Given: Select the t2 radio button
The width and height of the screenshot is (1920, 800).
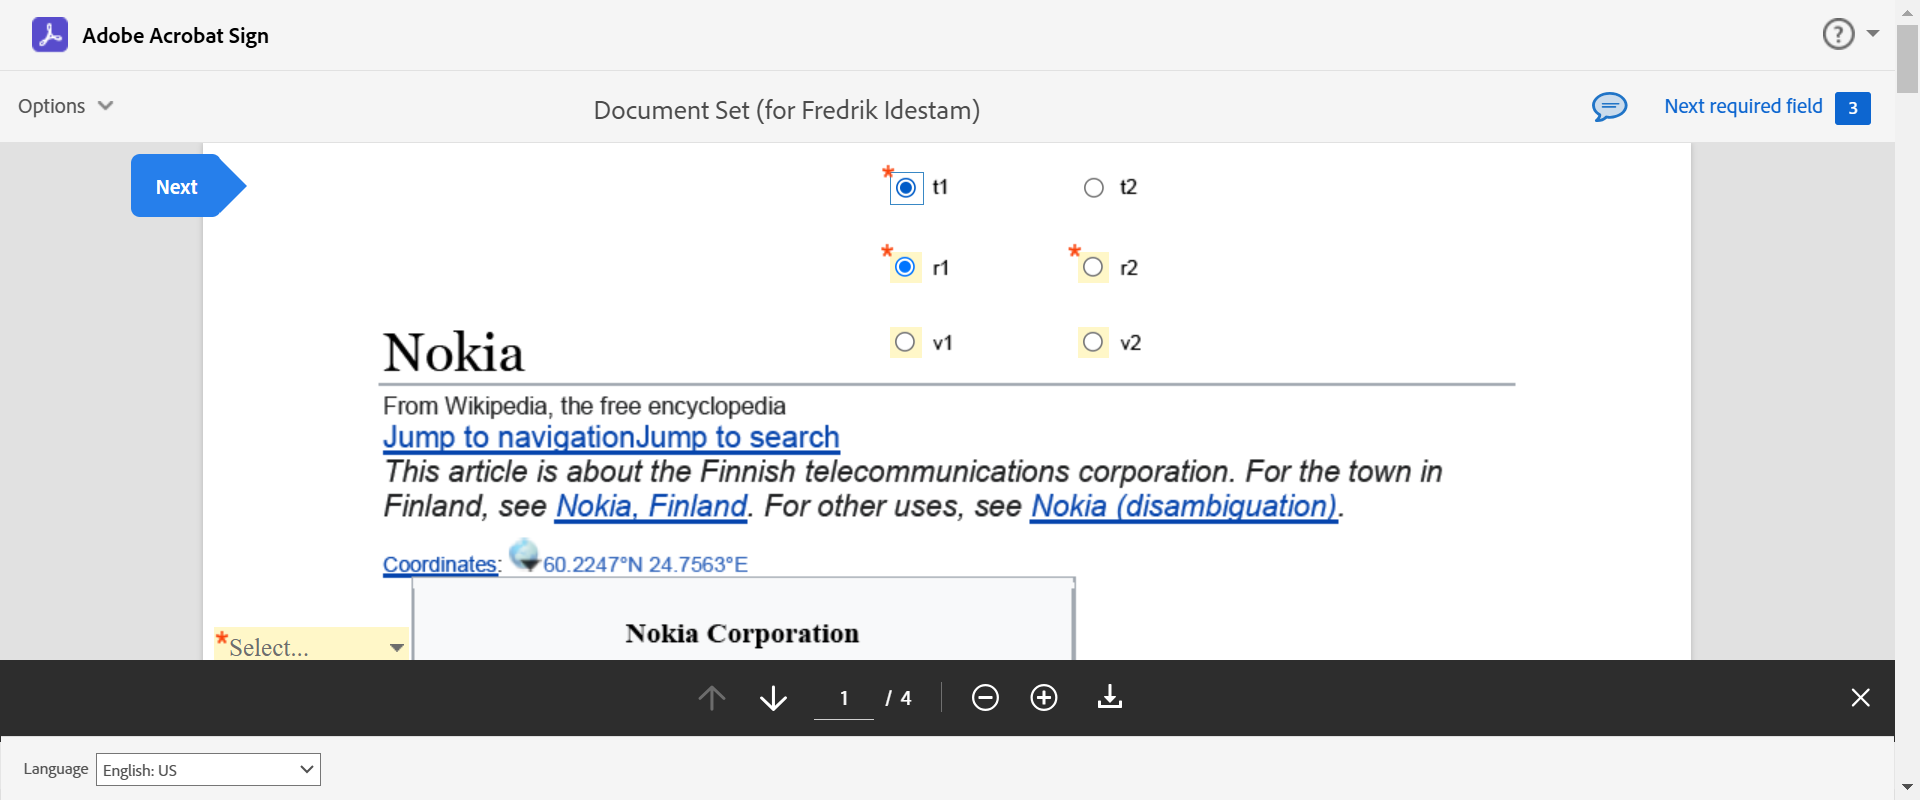Looking at the screenshot, I should coord(1094,188).
